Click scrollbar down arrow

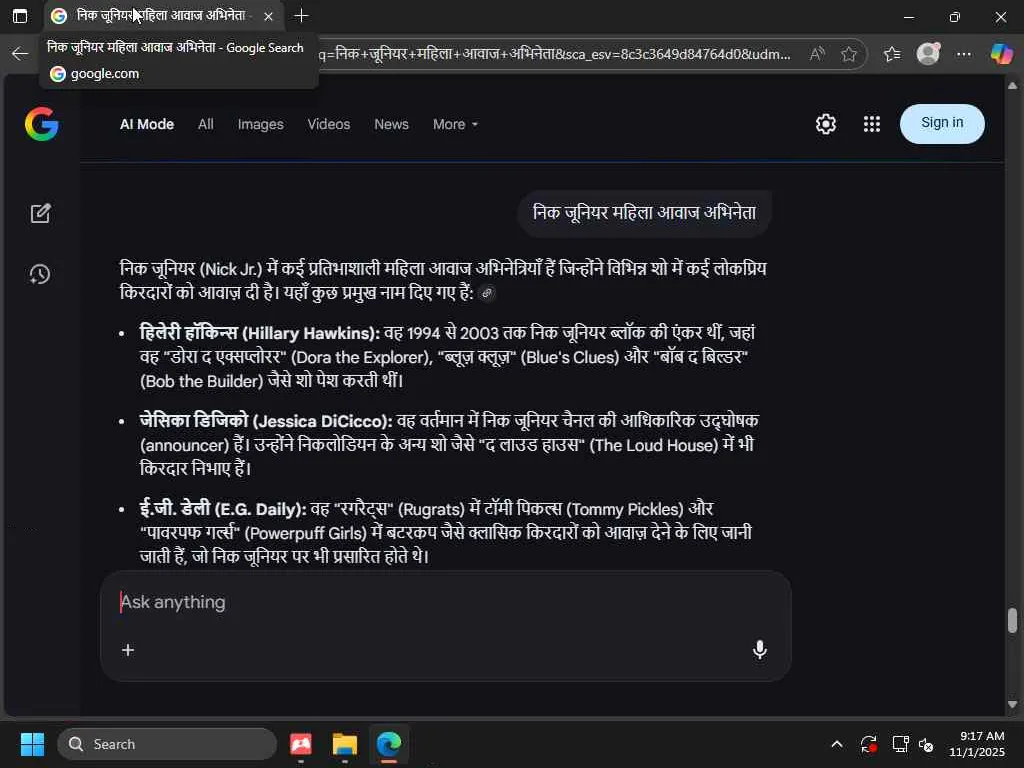[x=1012, y=704]
